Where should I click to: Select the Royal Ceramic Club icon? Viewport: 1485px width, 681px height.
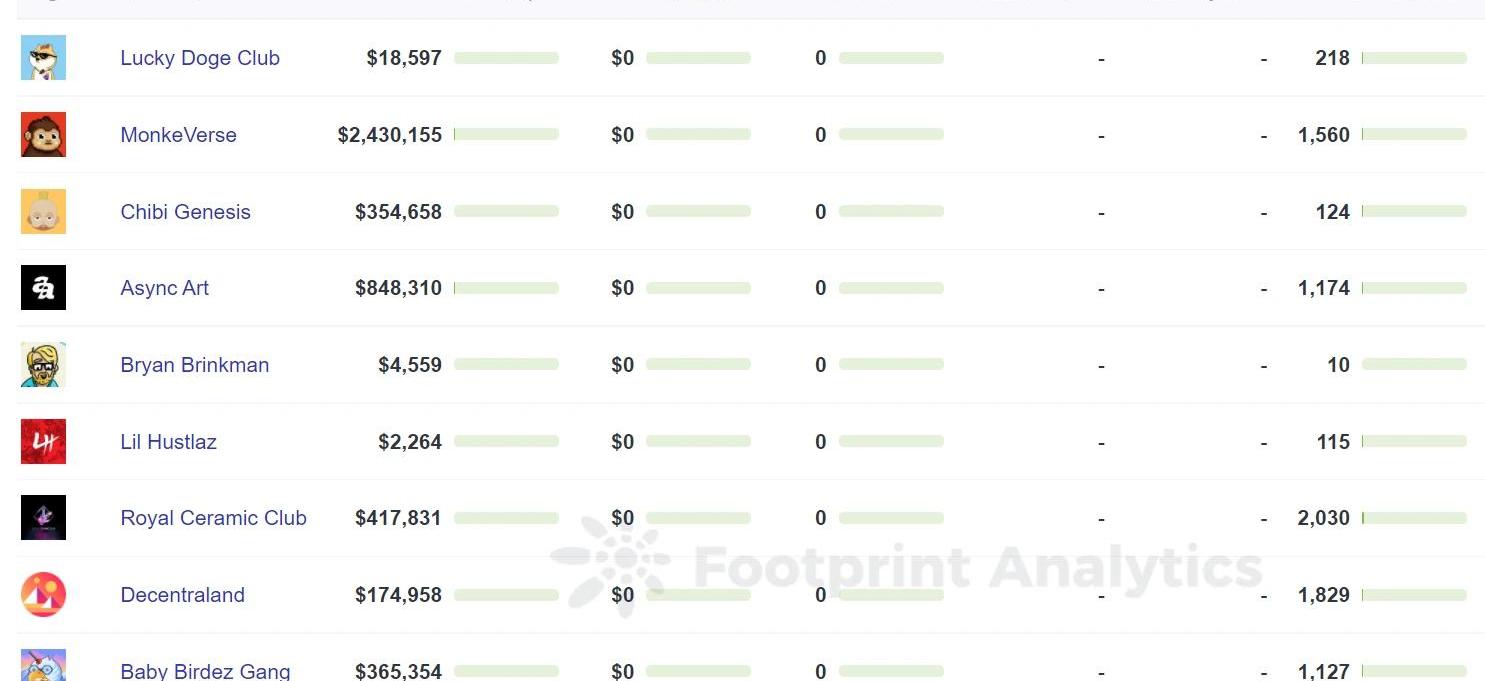pos(43,518)
